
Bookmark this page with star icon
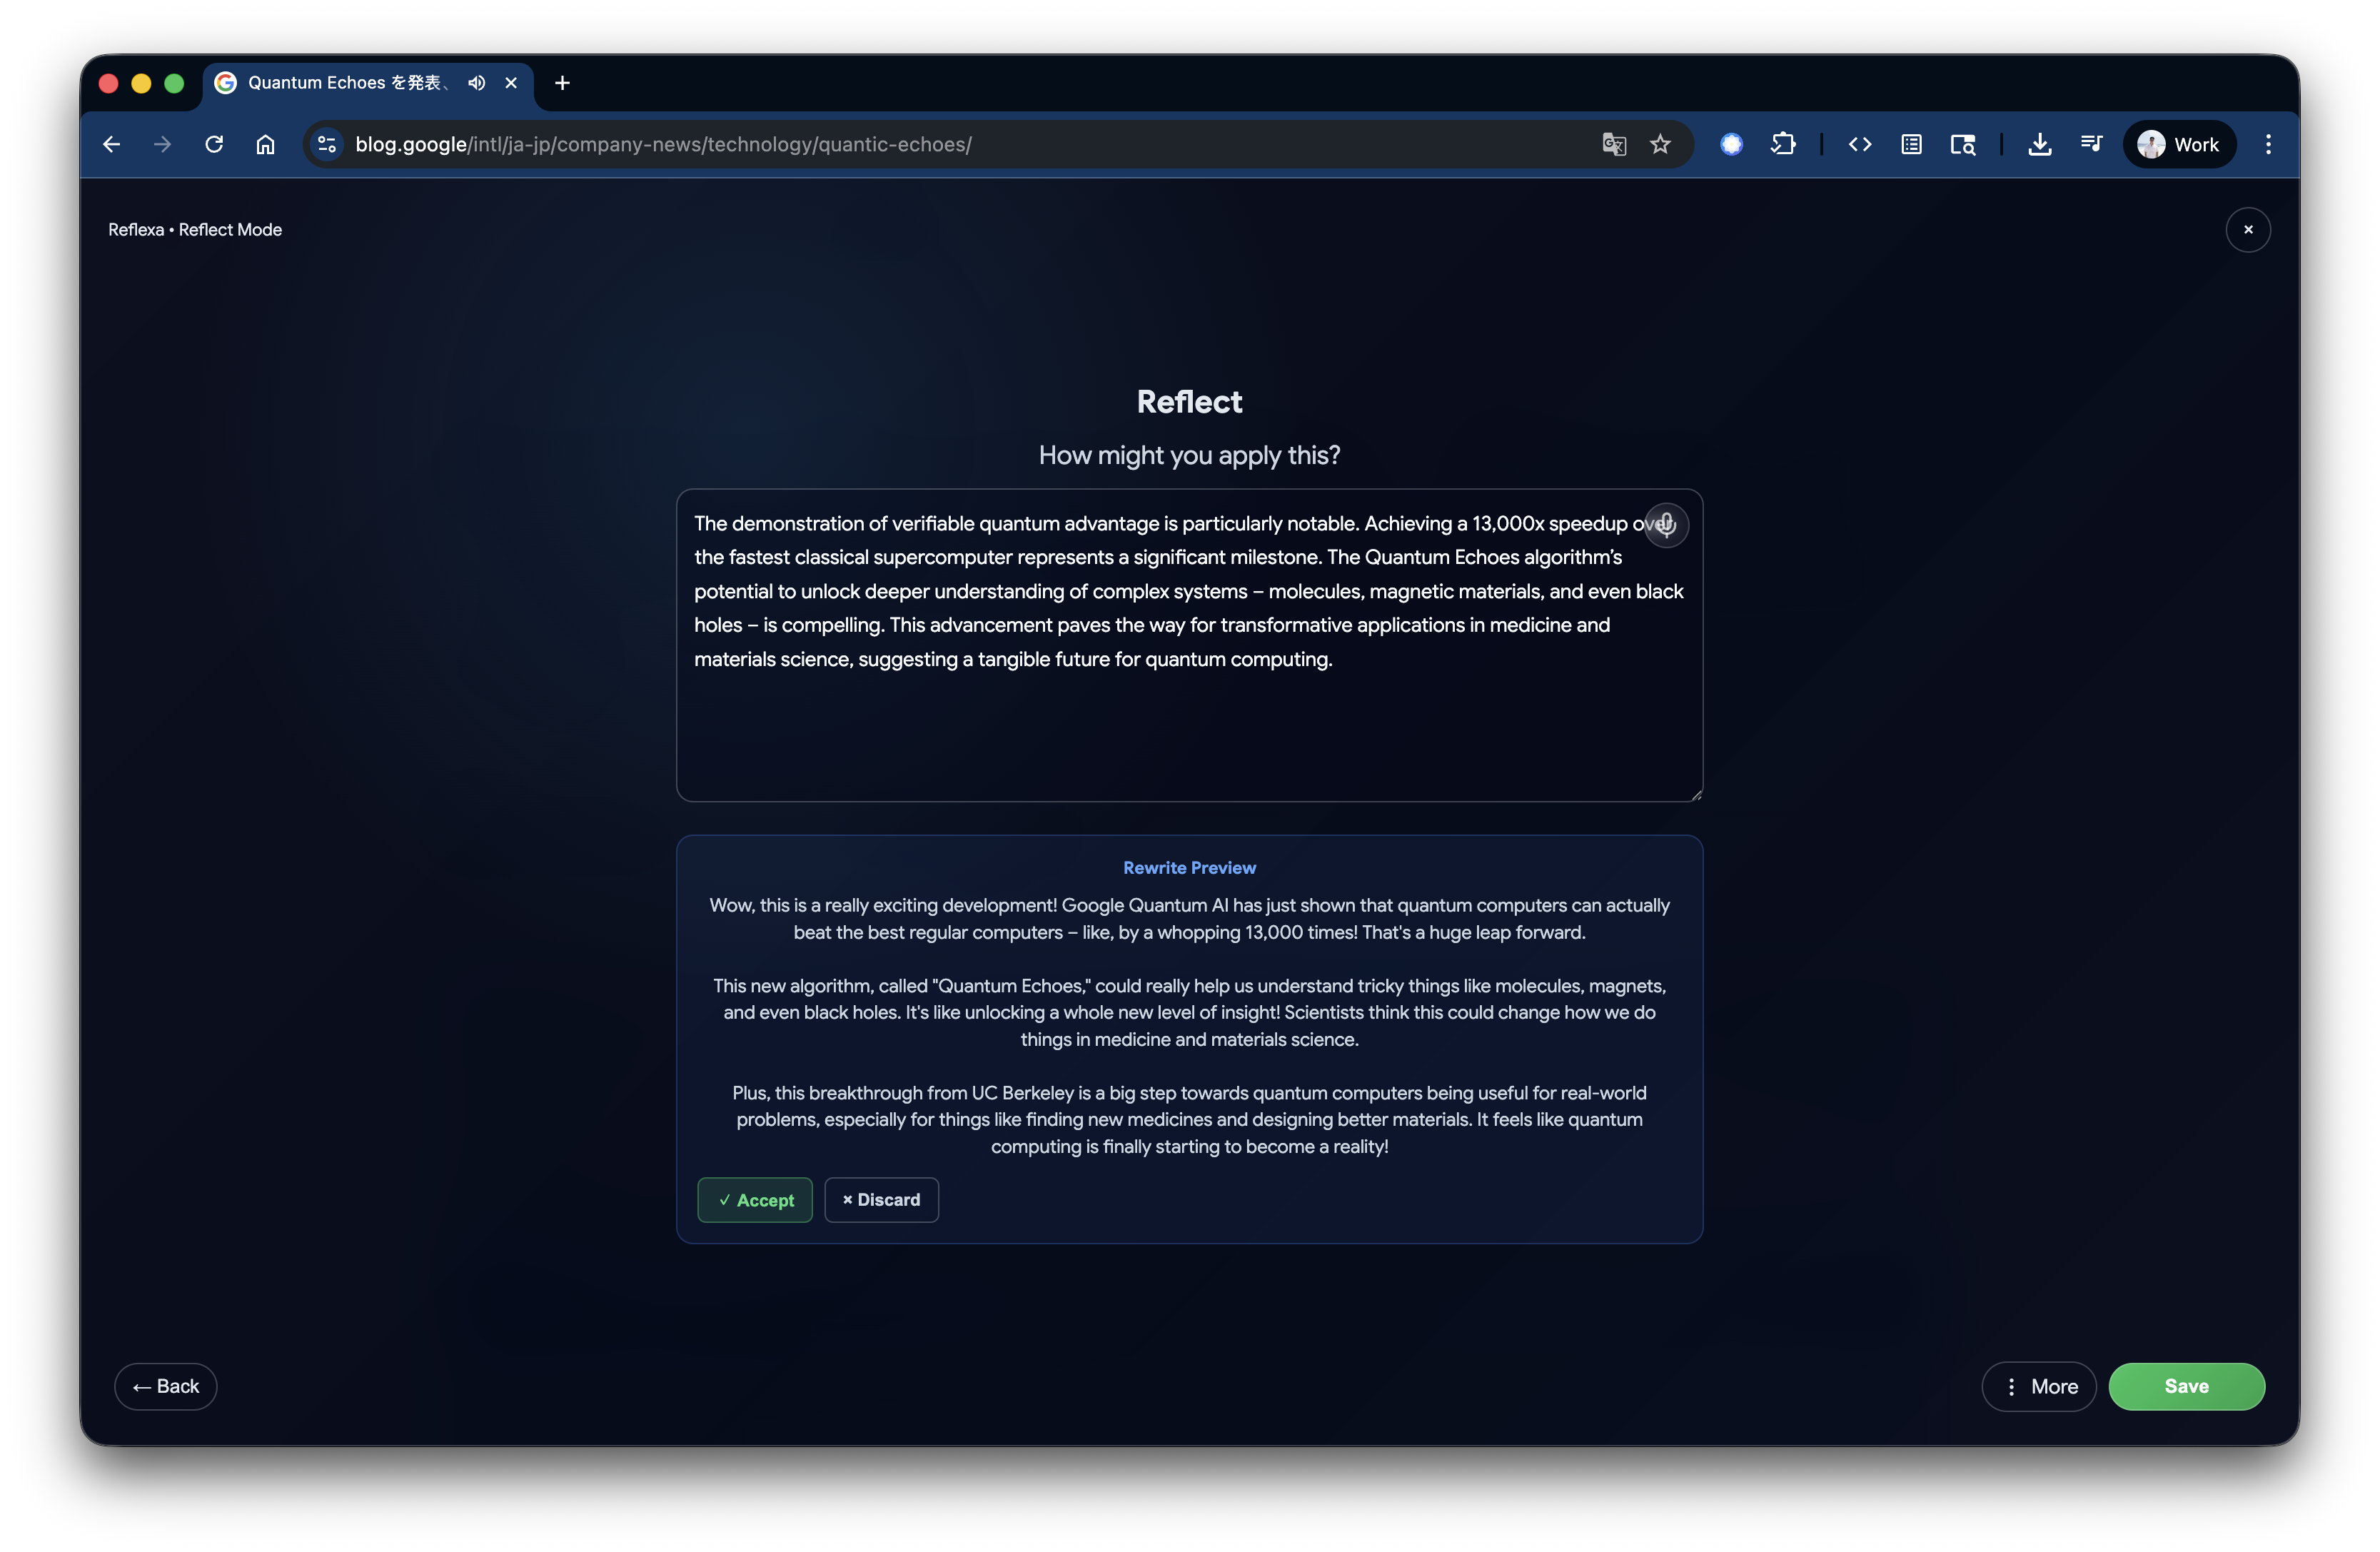tap(1660, 144)
